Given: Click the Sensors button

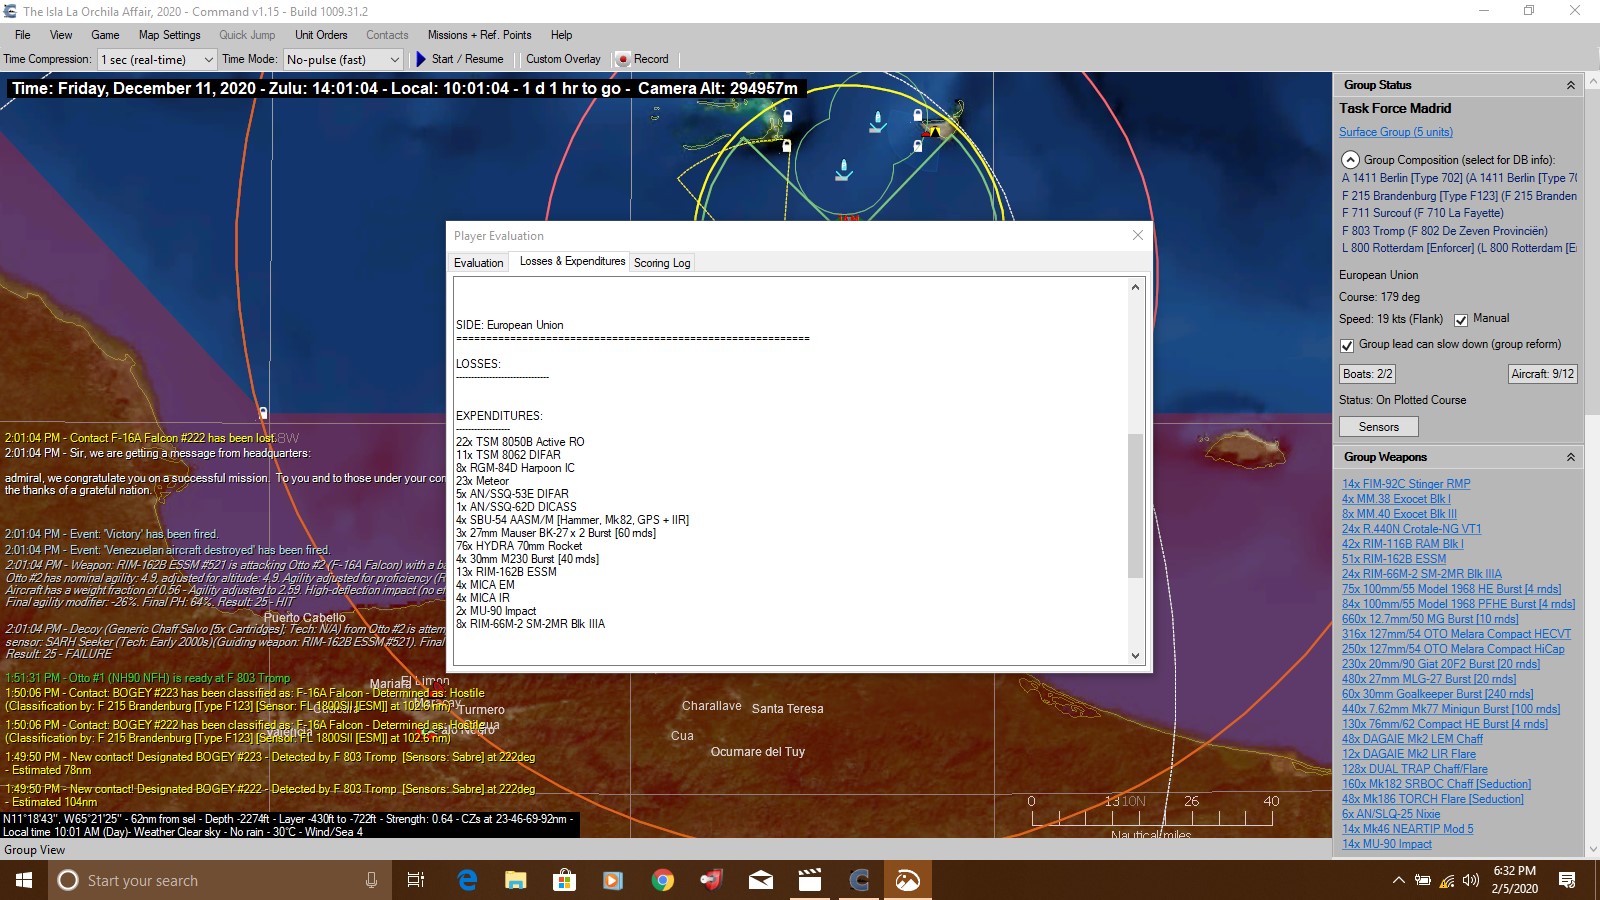Looking at the screenshot, I should (x=1378, y=427).
